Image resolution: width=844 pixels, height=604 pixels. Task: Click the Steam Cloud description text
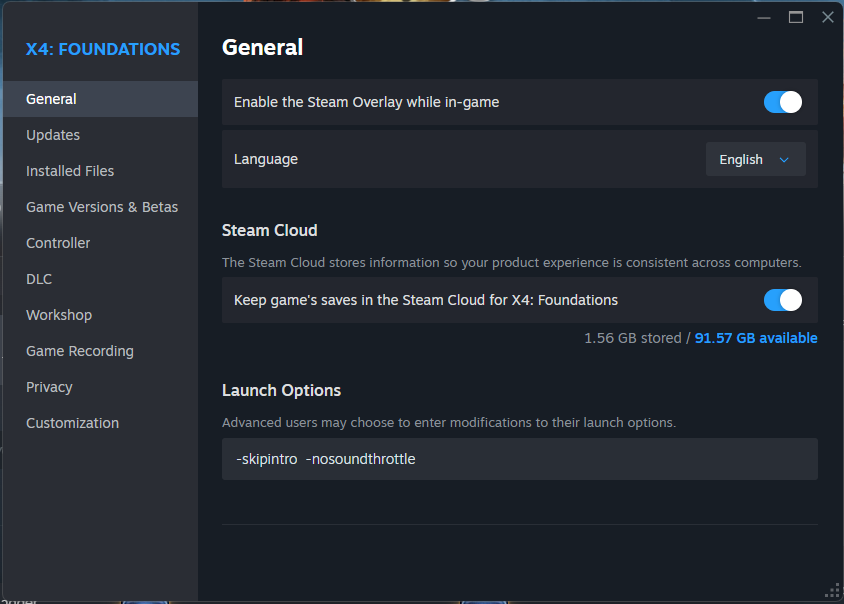coord(511,263)
